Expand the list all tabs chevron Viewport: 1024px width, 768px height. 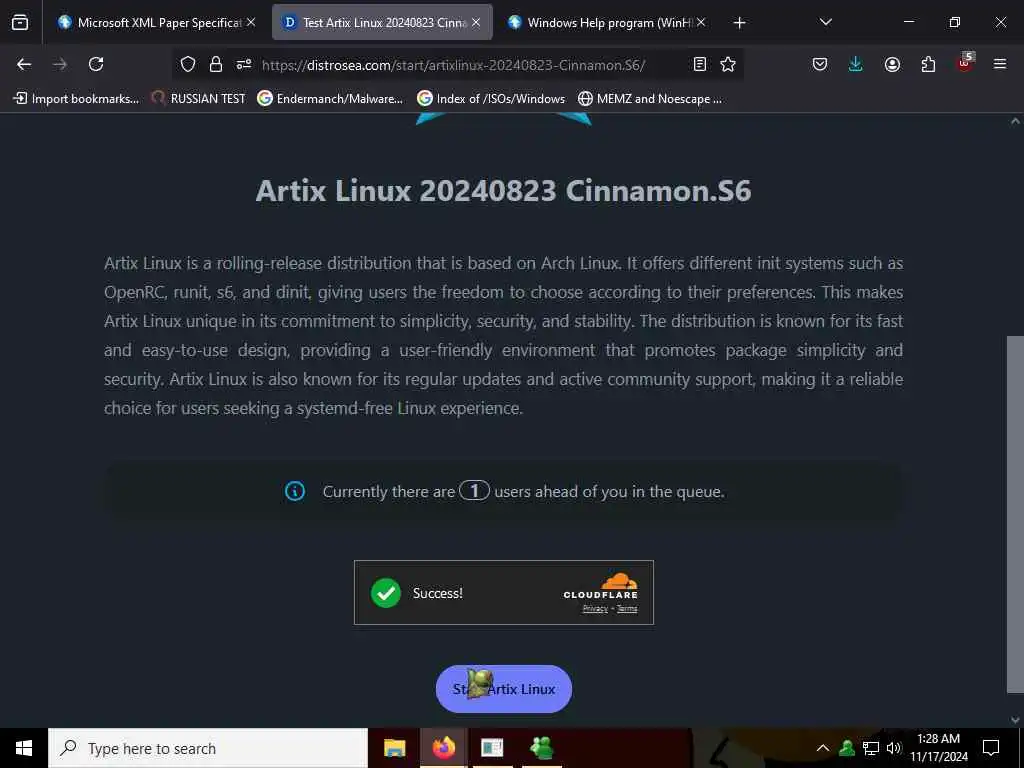[x=825, y=22]
